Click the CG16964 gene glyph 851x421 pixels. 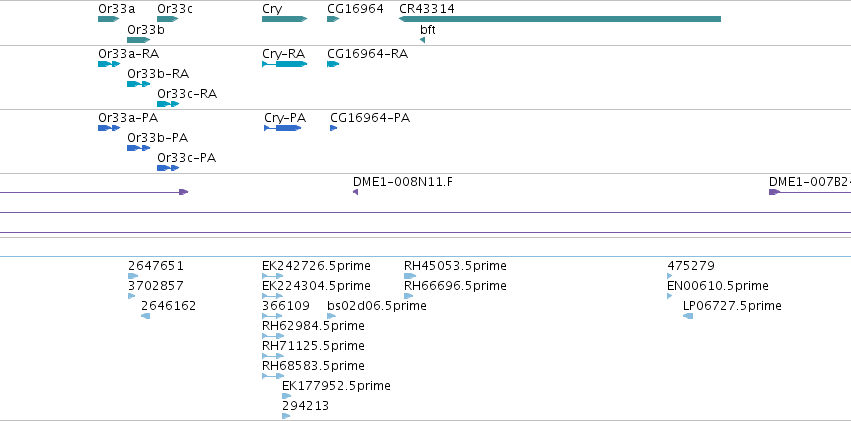pos(333,19)
